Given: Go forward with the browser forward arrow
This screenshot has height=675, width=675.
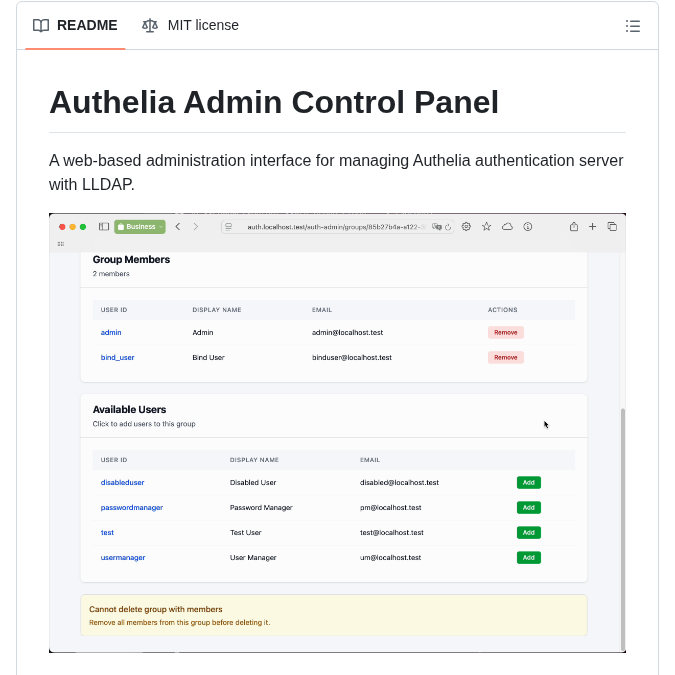Looking at the screenshot, I should 195,226.
